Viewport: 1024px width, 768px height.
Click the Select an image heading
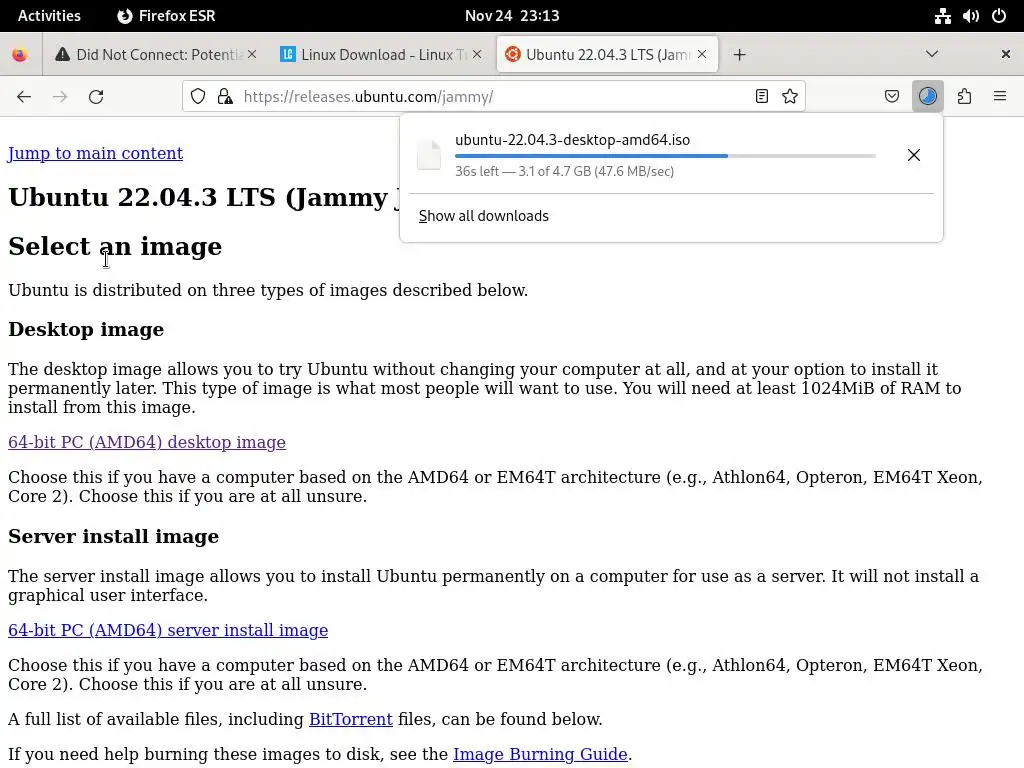pyautogui.click(x=115, y=246)
